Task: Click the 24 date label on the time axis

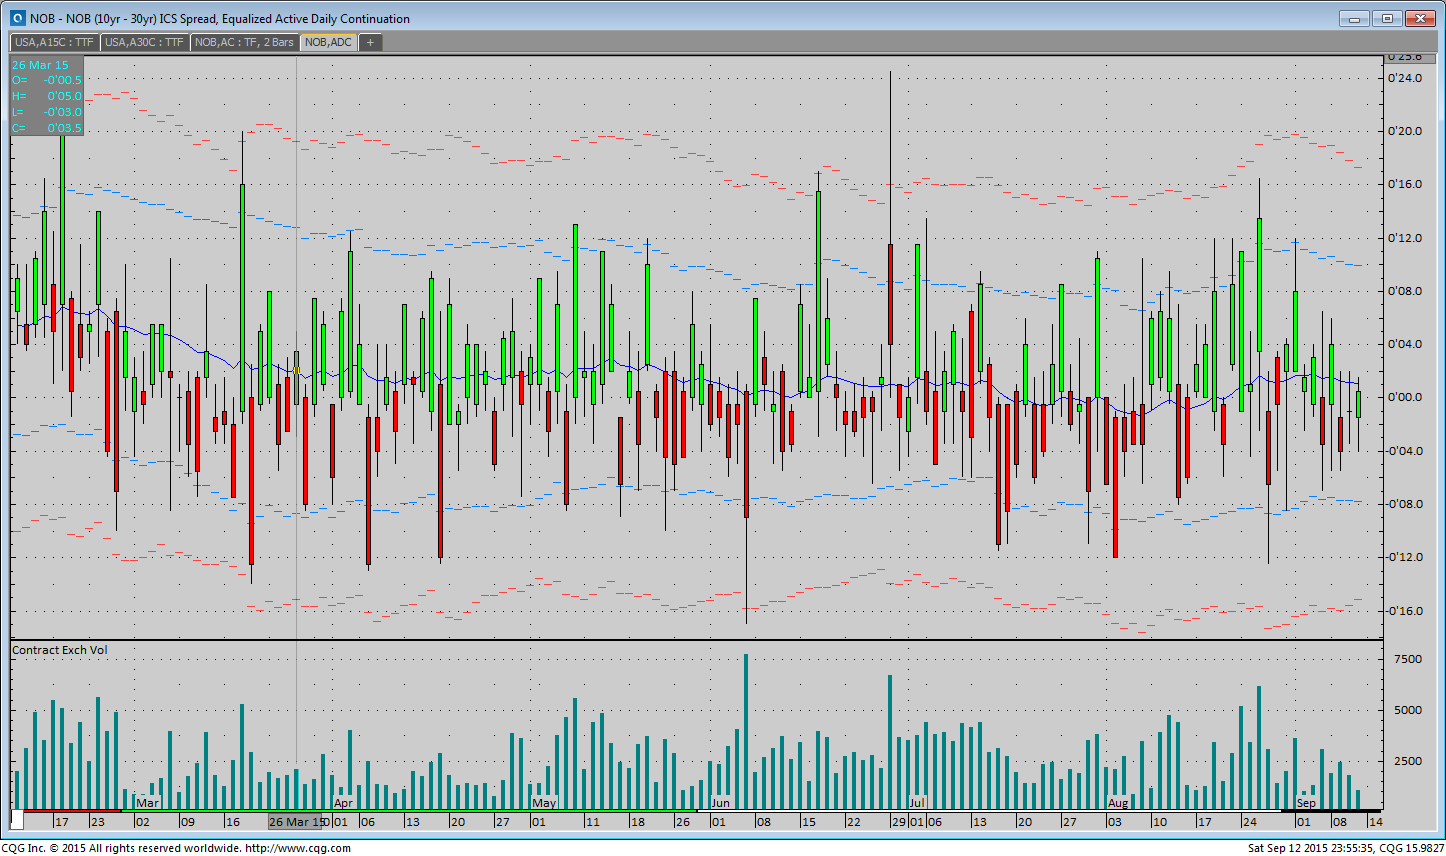Action: coord(1250,822)
